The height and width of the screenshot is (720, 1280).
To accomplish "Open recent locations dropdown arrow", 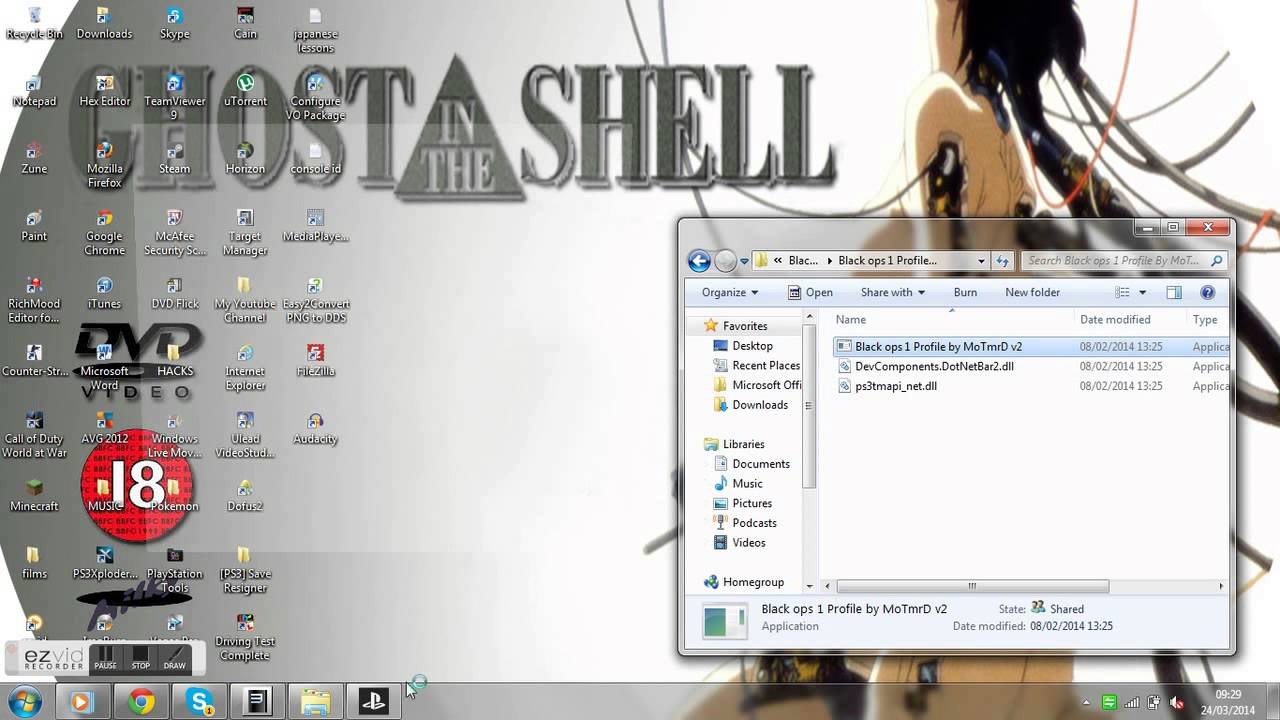I will click(744, 262).
